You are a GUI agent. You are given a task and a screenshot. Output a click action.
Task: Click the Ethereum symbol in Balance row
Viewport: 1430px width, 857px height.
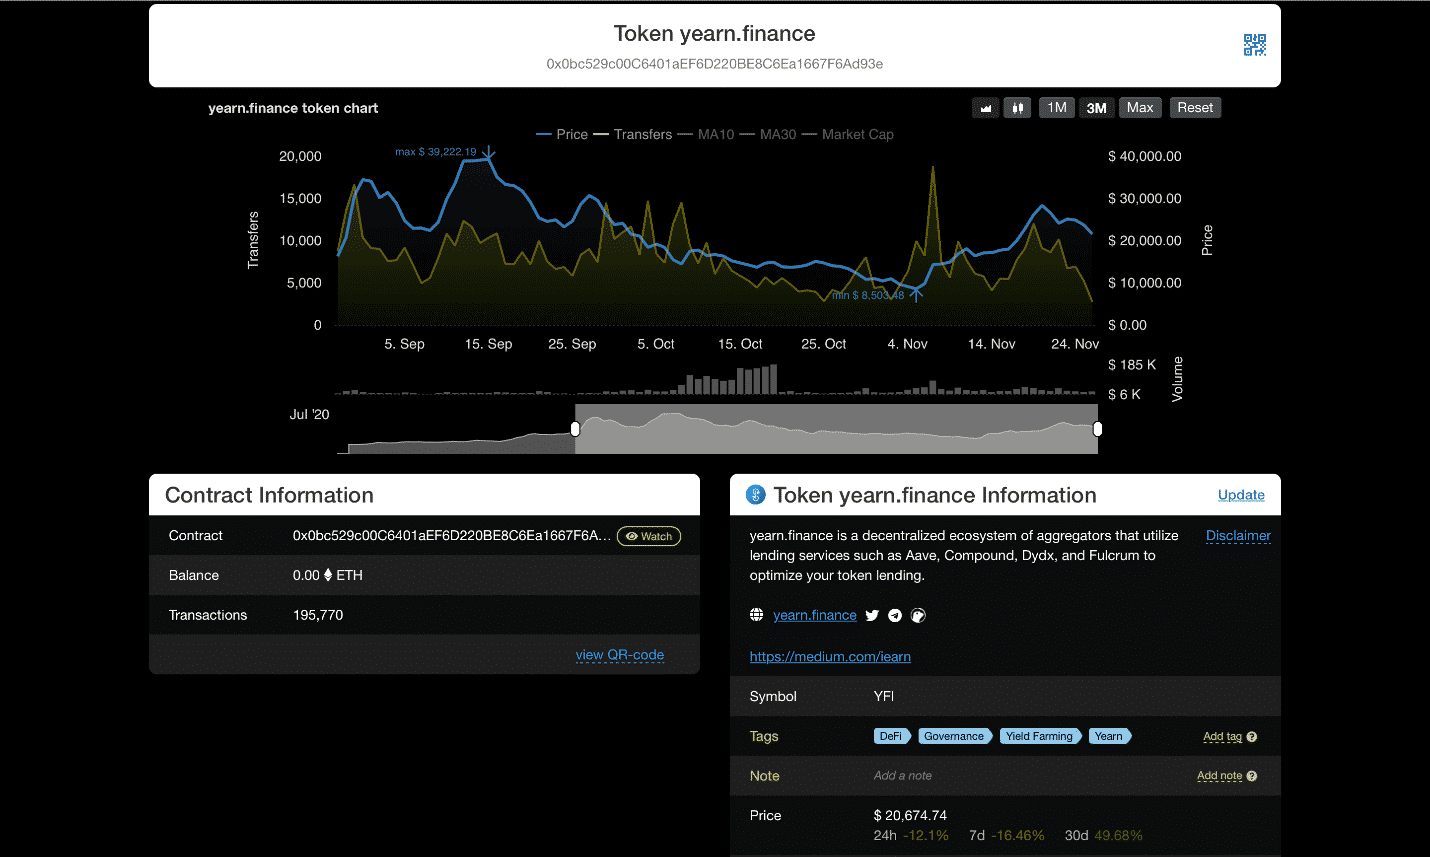(328, 575)
